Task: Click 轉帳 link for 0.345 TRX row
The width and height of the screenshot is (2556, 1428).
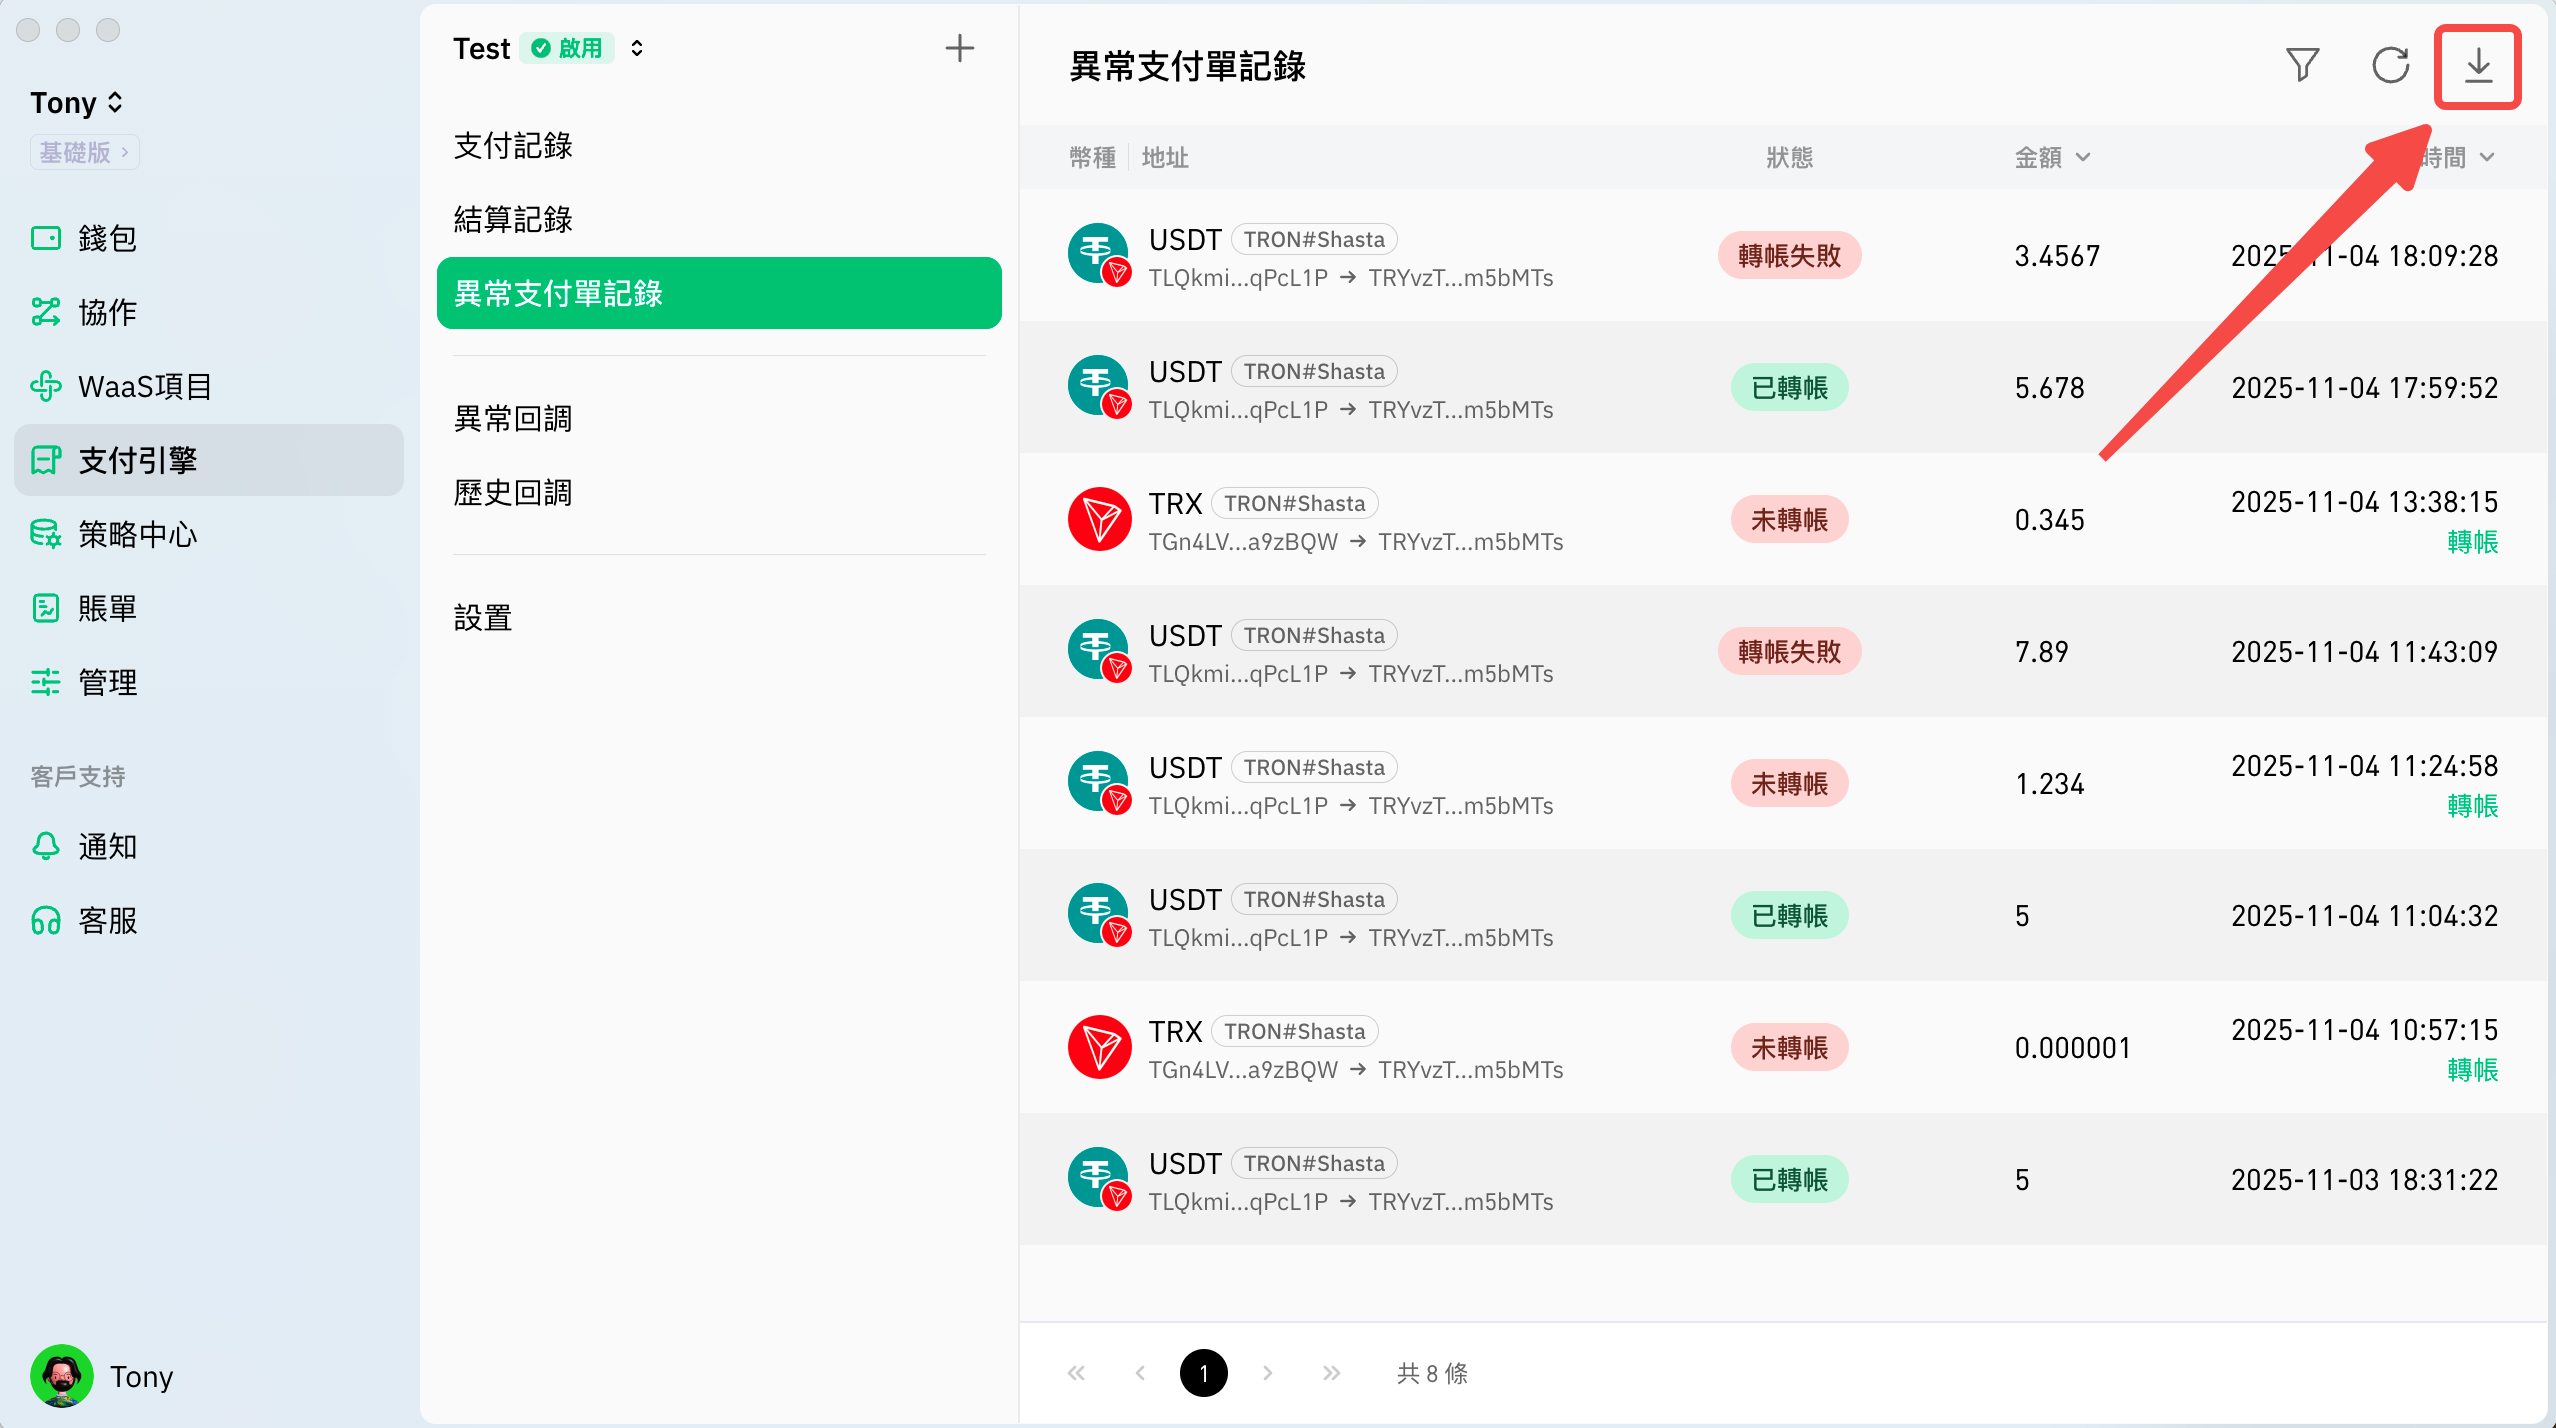Action: point(2472,542)
